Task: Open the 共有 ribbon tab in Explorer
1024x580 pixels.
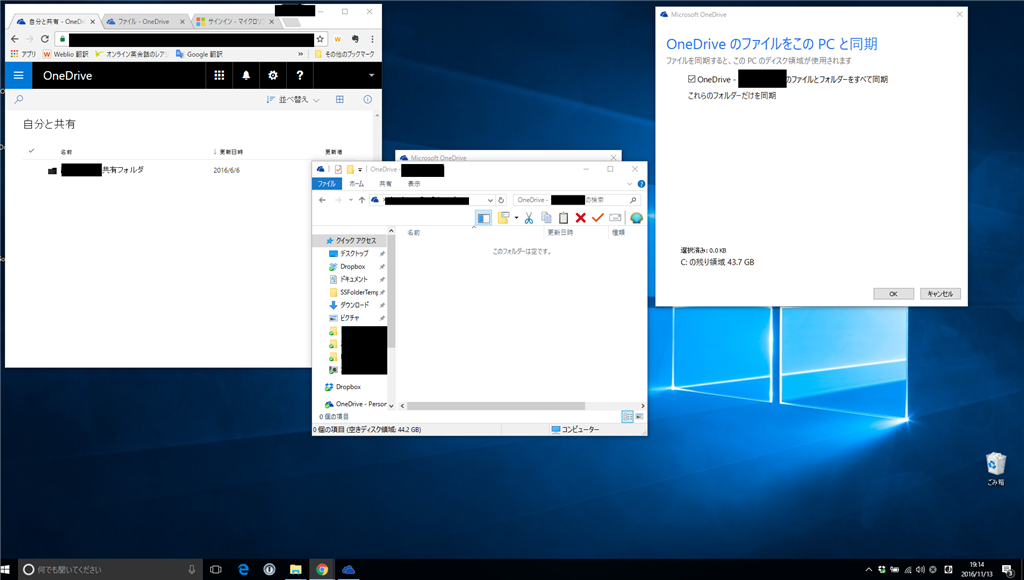Action: [x=386, y=184]
